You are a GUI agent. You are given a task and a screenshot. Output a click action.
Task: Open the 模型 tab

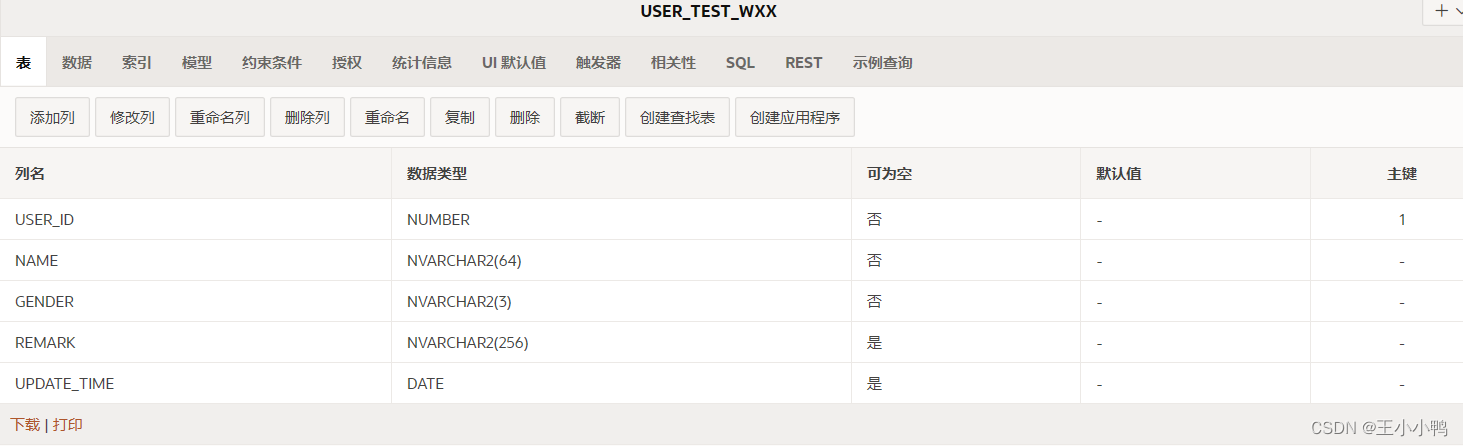pos(197,62)
